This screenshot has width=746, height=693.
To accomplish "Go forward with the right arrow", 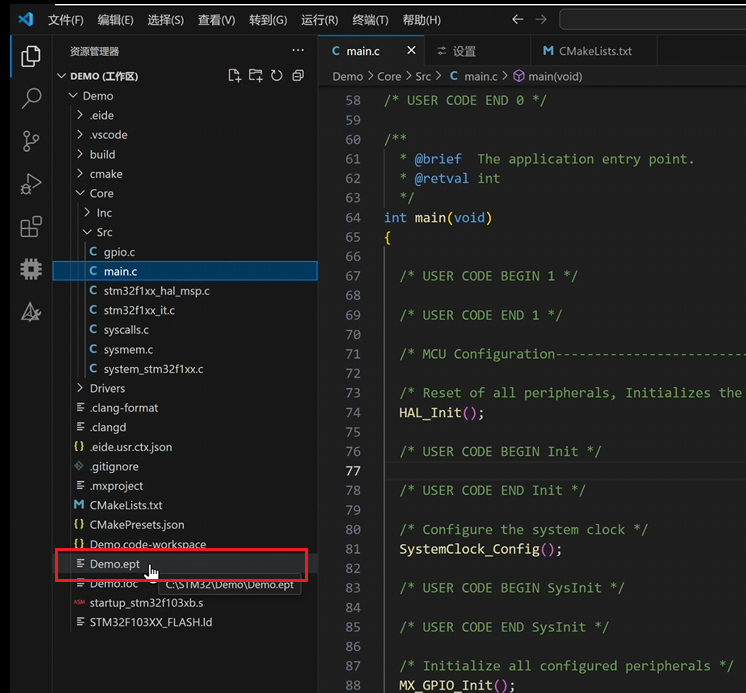I will tap(541, 20).
